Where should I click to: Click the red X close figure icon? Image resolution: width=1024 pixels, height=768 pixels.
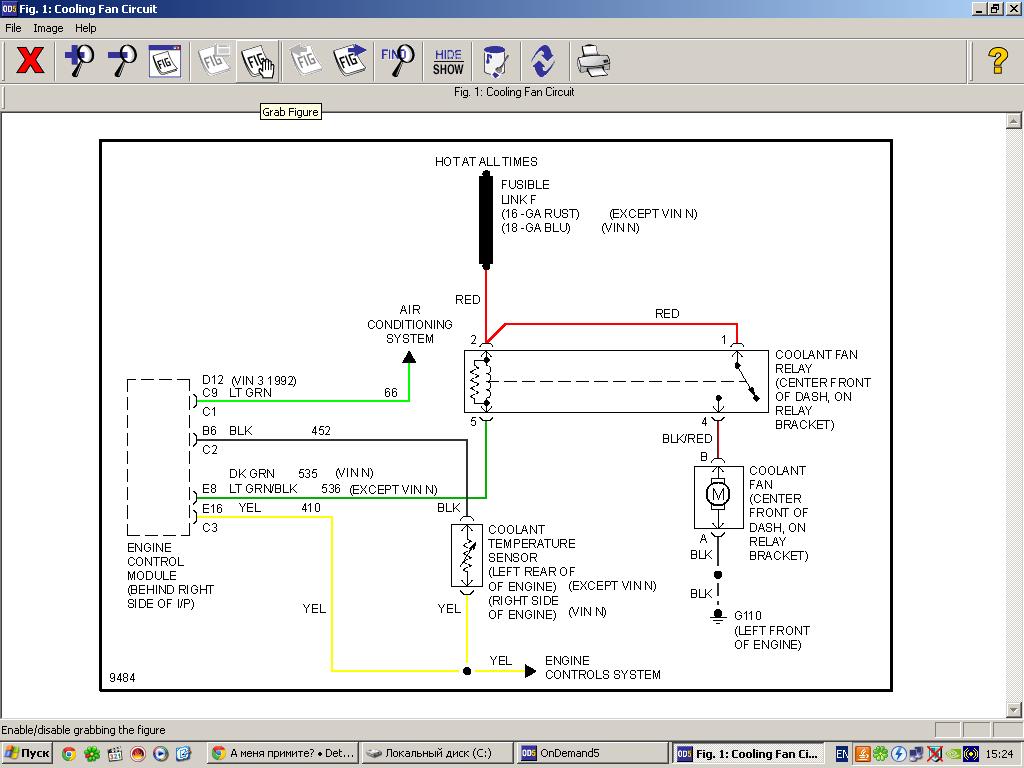tap(30, 61)
